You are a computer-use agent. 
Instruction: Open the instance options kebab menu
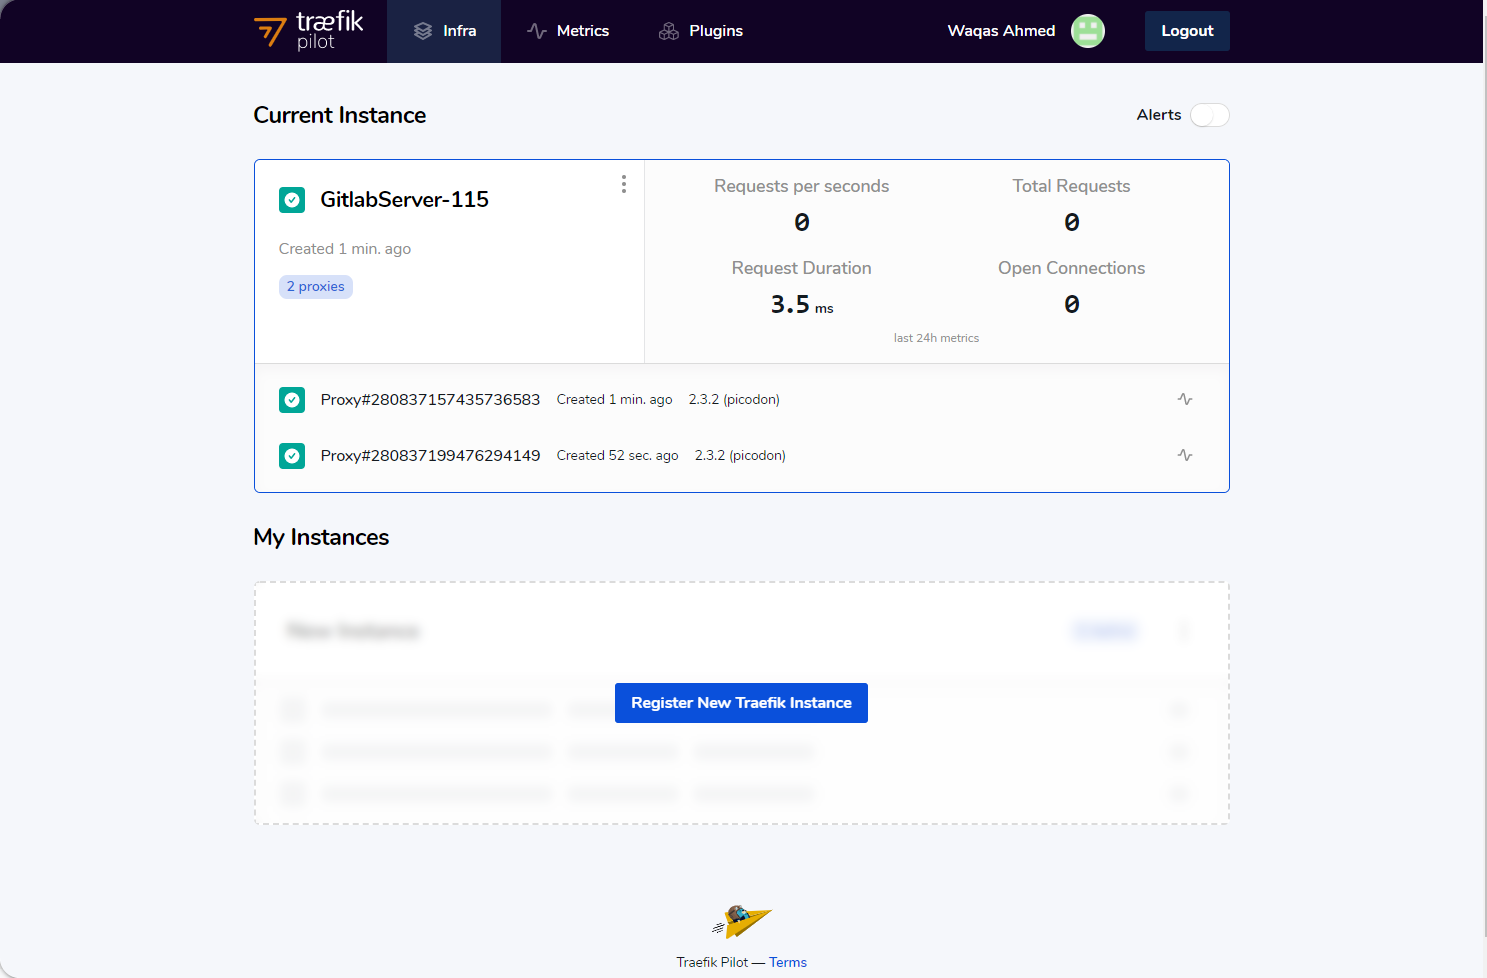[623, 184]
